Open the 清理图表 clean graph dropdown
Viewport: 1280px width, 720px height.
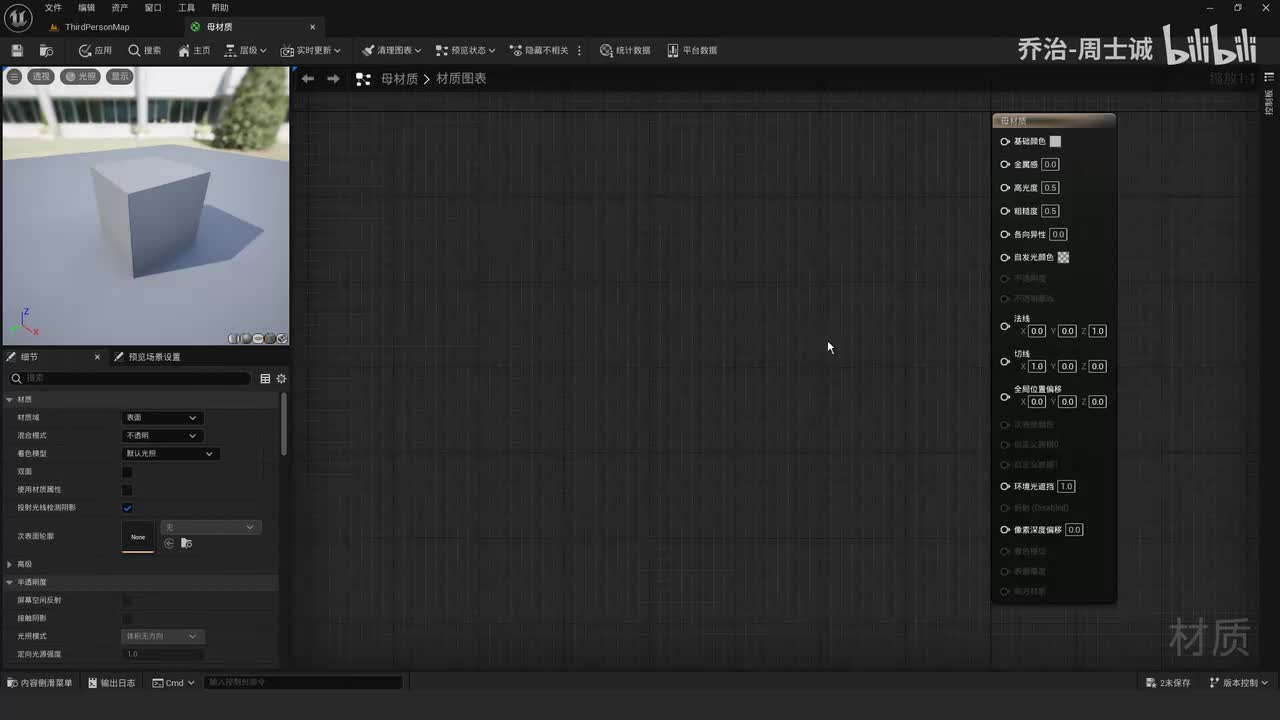coord(391,50)
